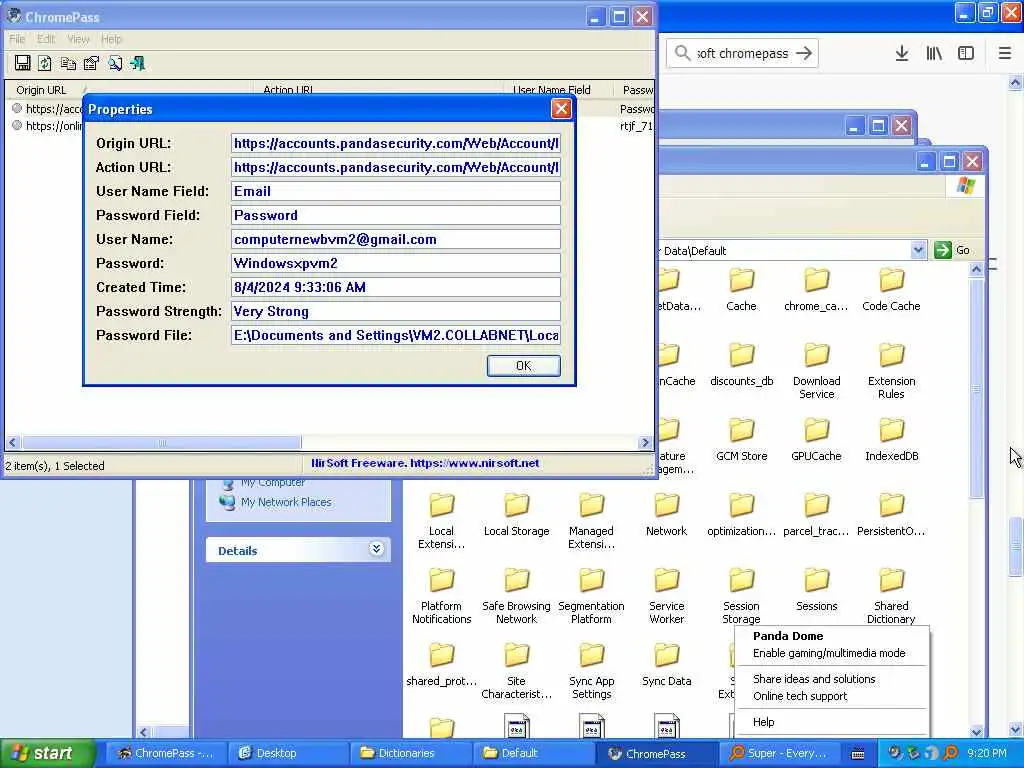1024x768 pixels.
Task: Click the Exit door toolbar icon
Action: pyautogui.click(x=138, y=63)
